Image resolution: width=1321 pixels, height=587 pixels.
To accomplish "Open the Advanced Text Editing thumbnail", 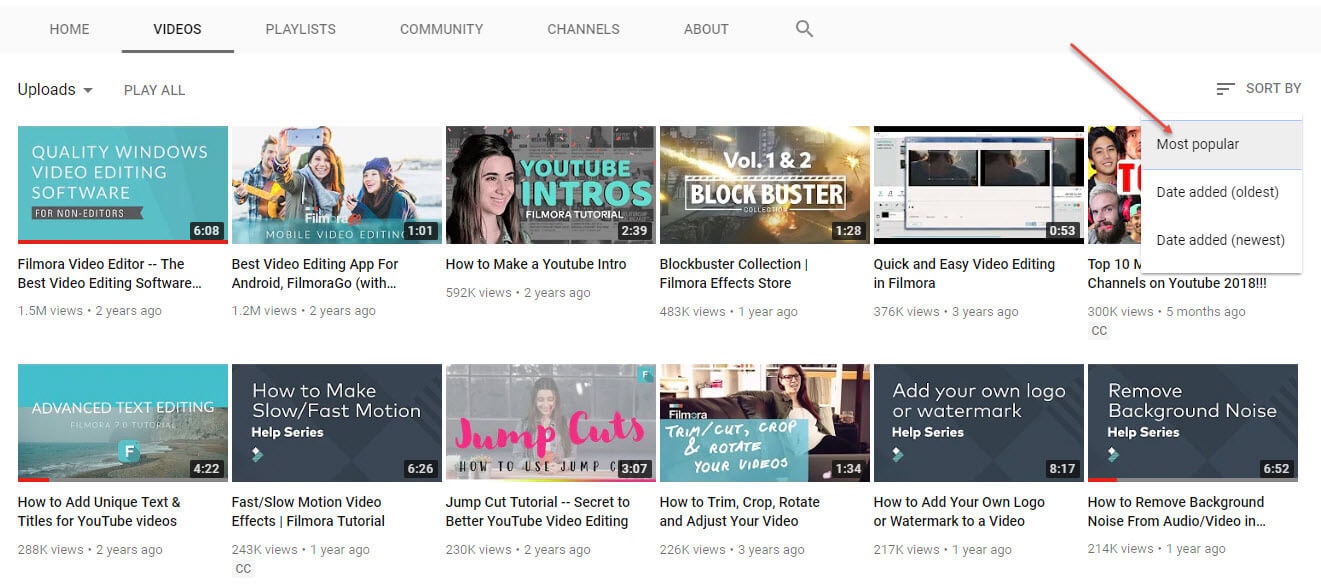I will click(123, 423).
